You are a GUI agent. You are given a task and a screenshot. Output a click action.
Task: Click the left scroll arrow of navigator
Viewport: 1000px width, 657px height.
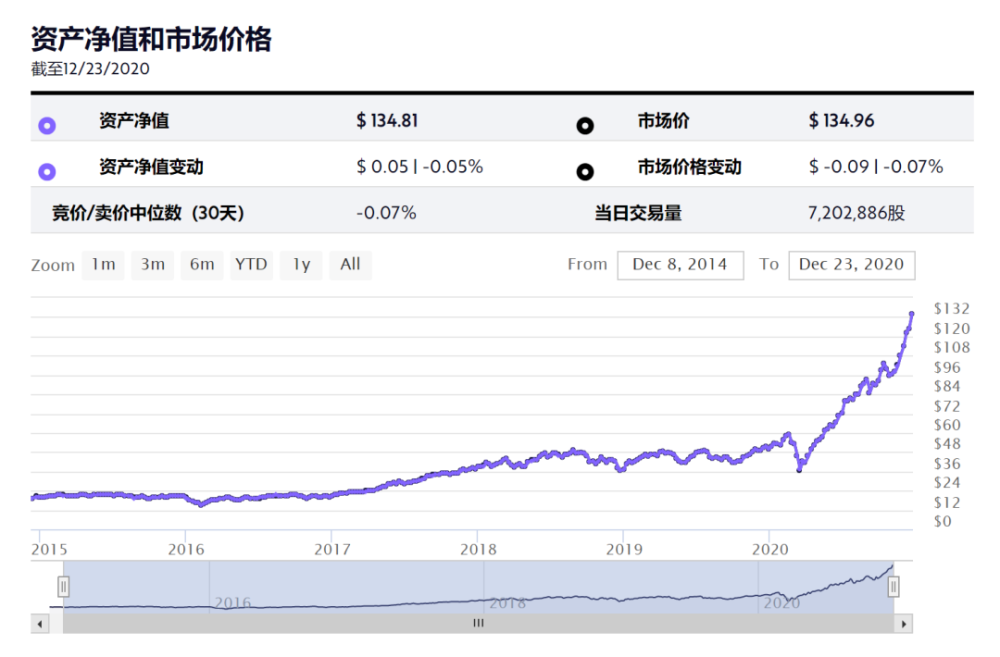coord(40,624)
